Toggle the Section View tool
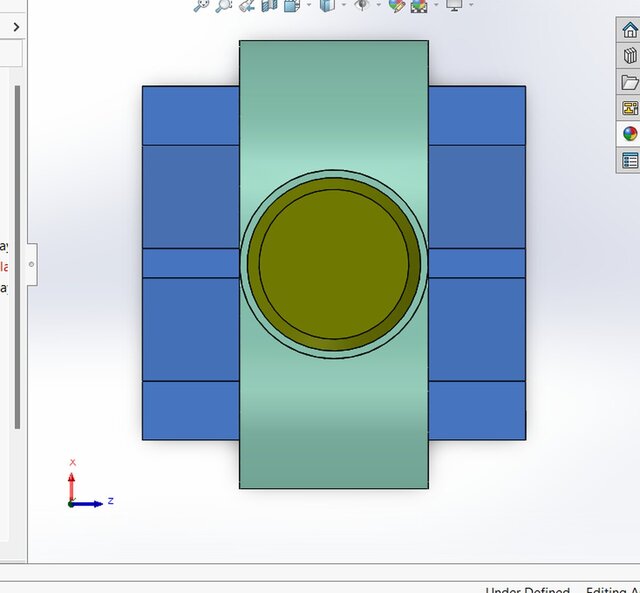The width and height of the screenshot is (640, 593). (x=269, y=5)
